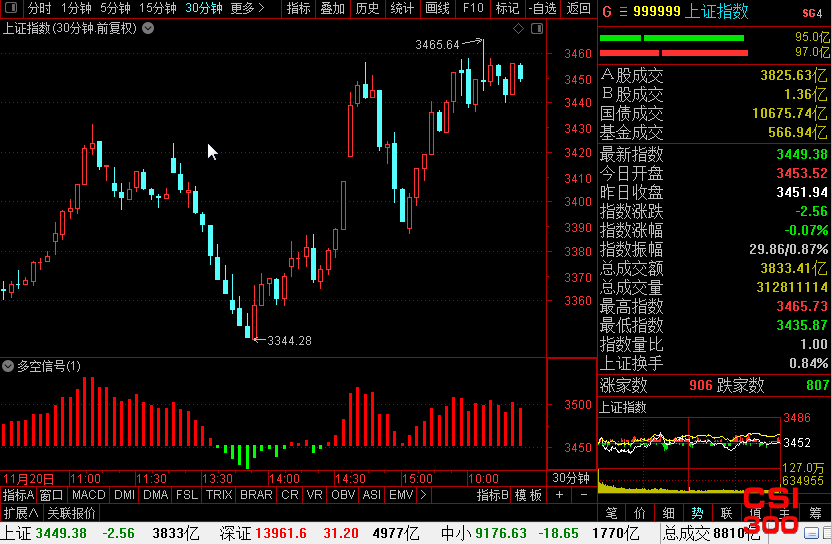The width and height of the screenshot is (832, 544).
Task: Open the 模板 template tab
Action: click(528, 495)
